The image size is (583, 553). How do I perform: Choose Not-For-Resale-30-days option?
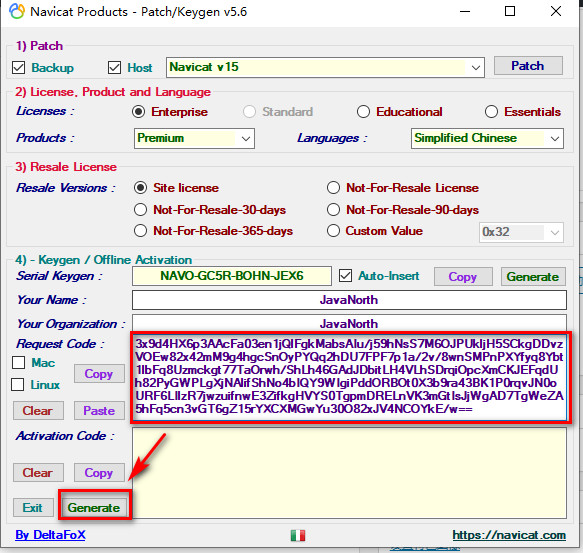[x=140, y=210]
